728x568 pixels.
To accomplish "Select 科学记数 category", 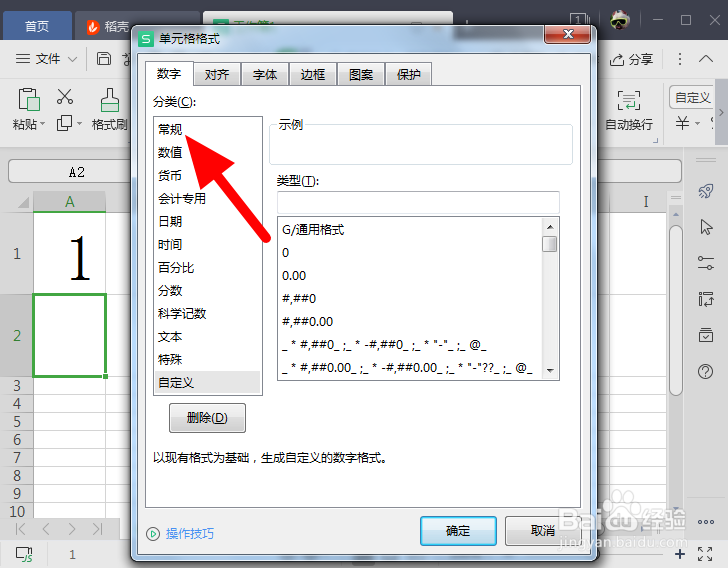I will point(207,313).
